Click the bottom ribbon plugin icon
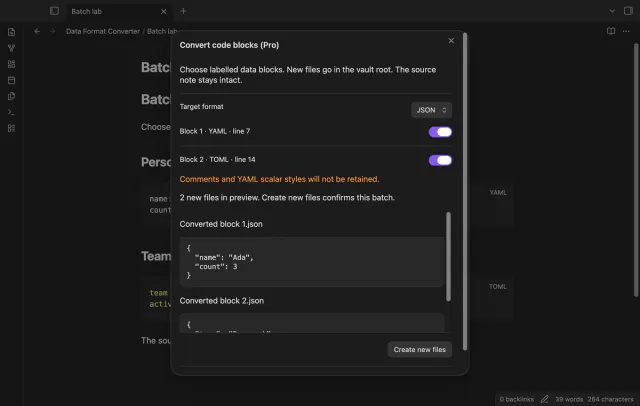This screenshot has height=406, width=640. point(11,129)
